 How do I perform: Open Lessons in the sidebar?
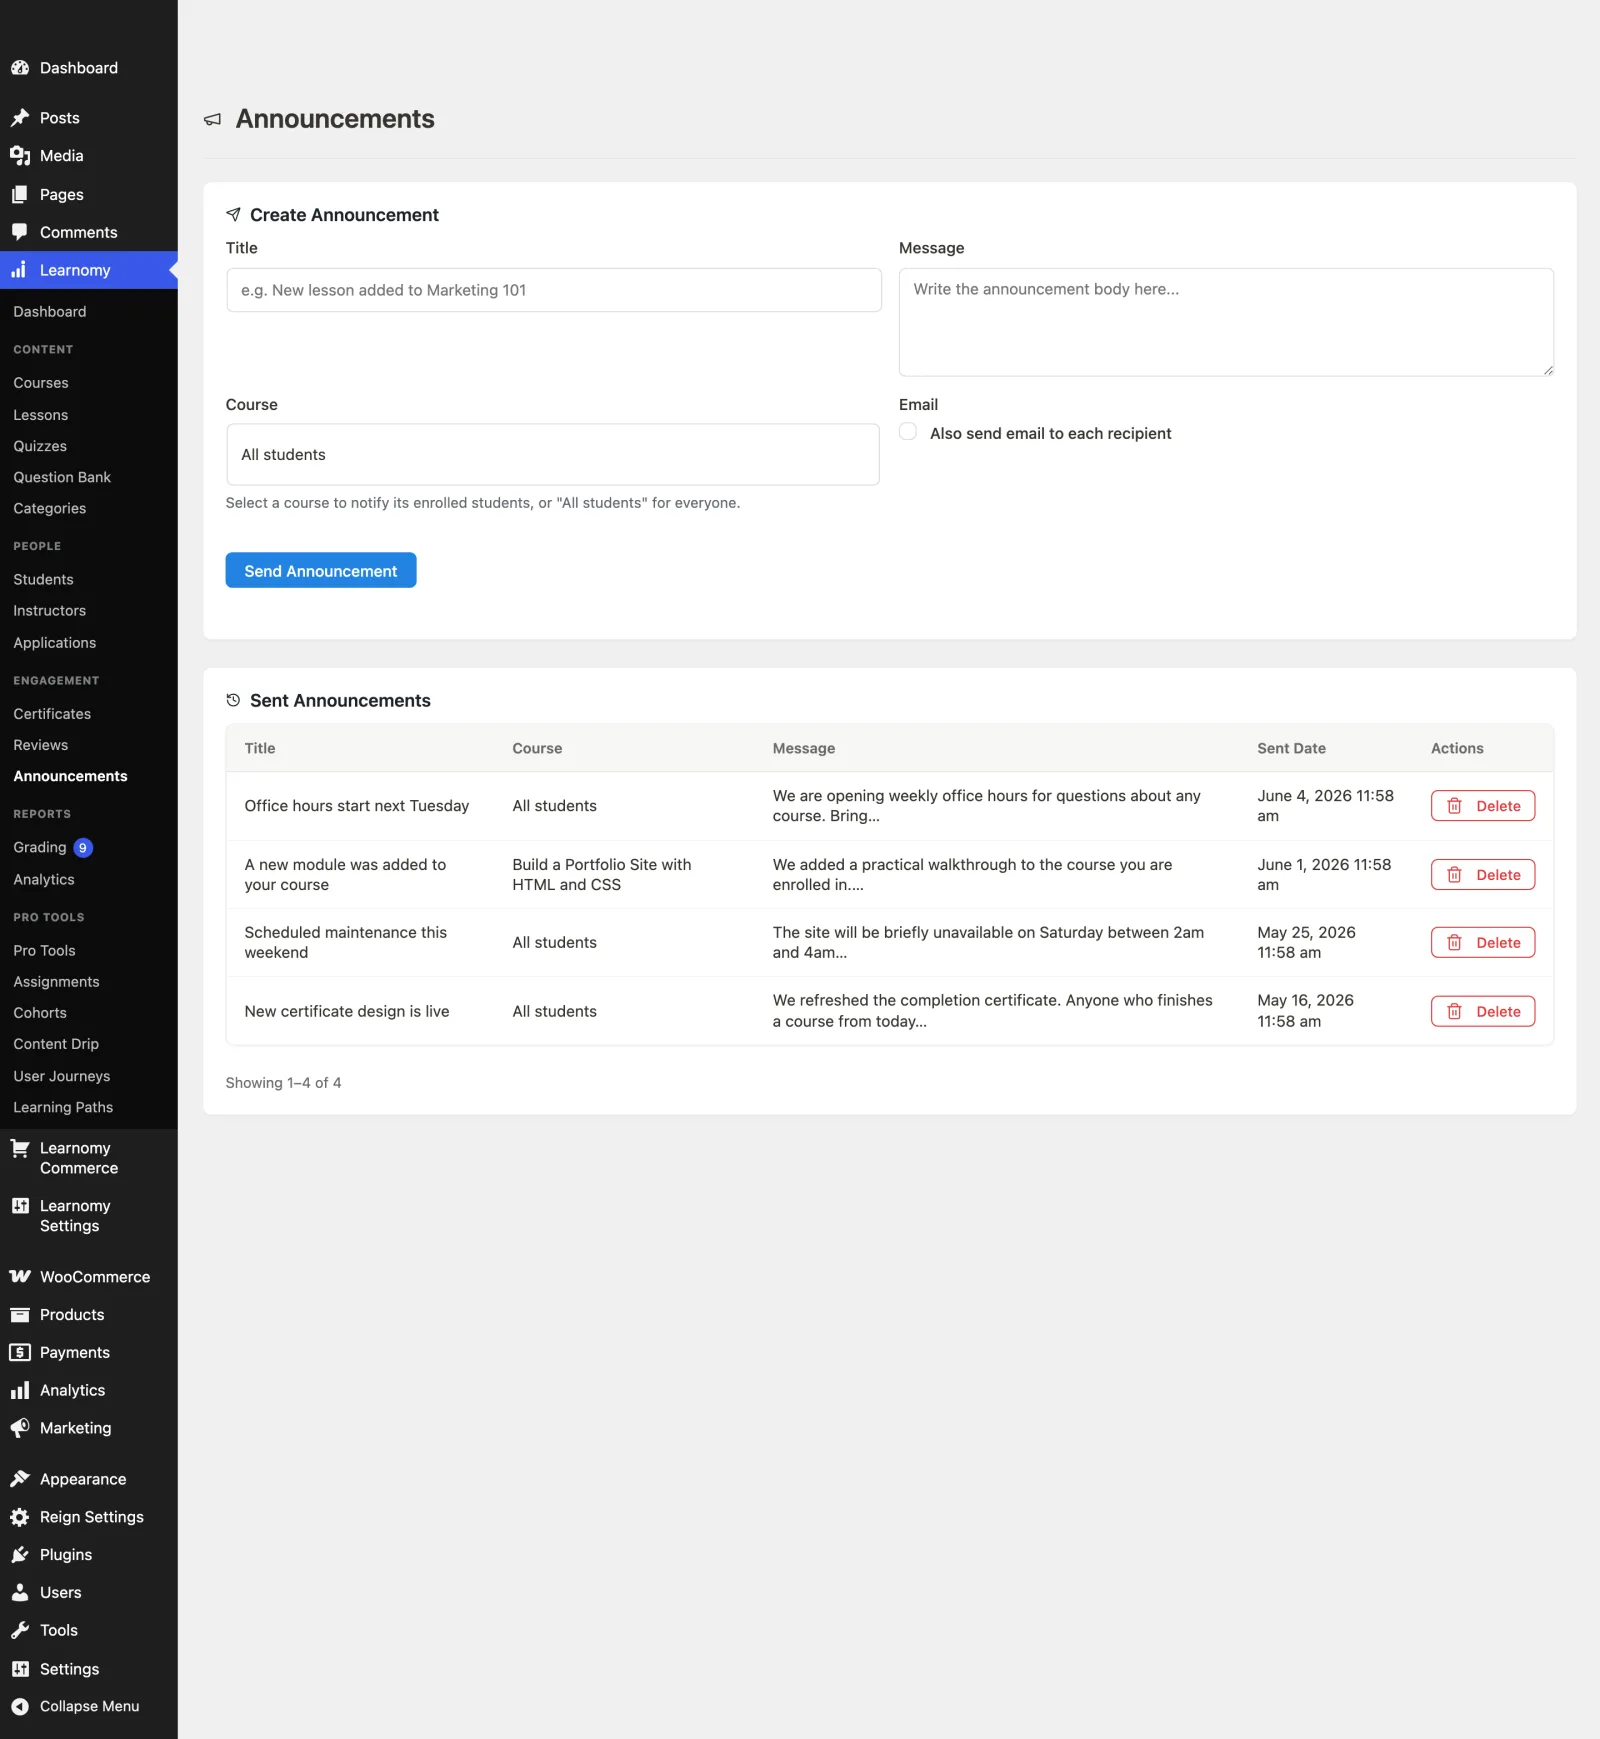point(41,415)
